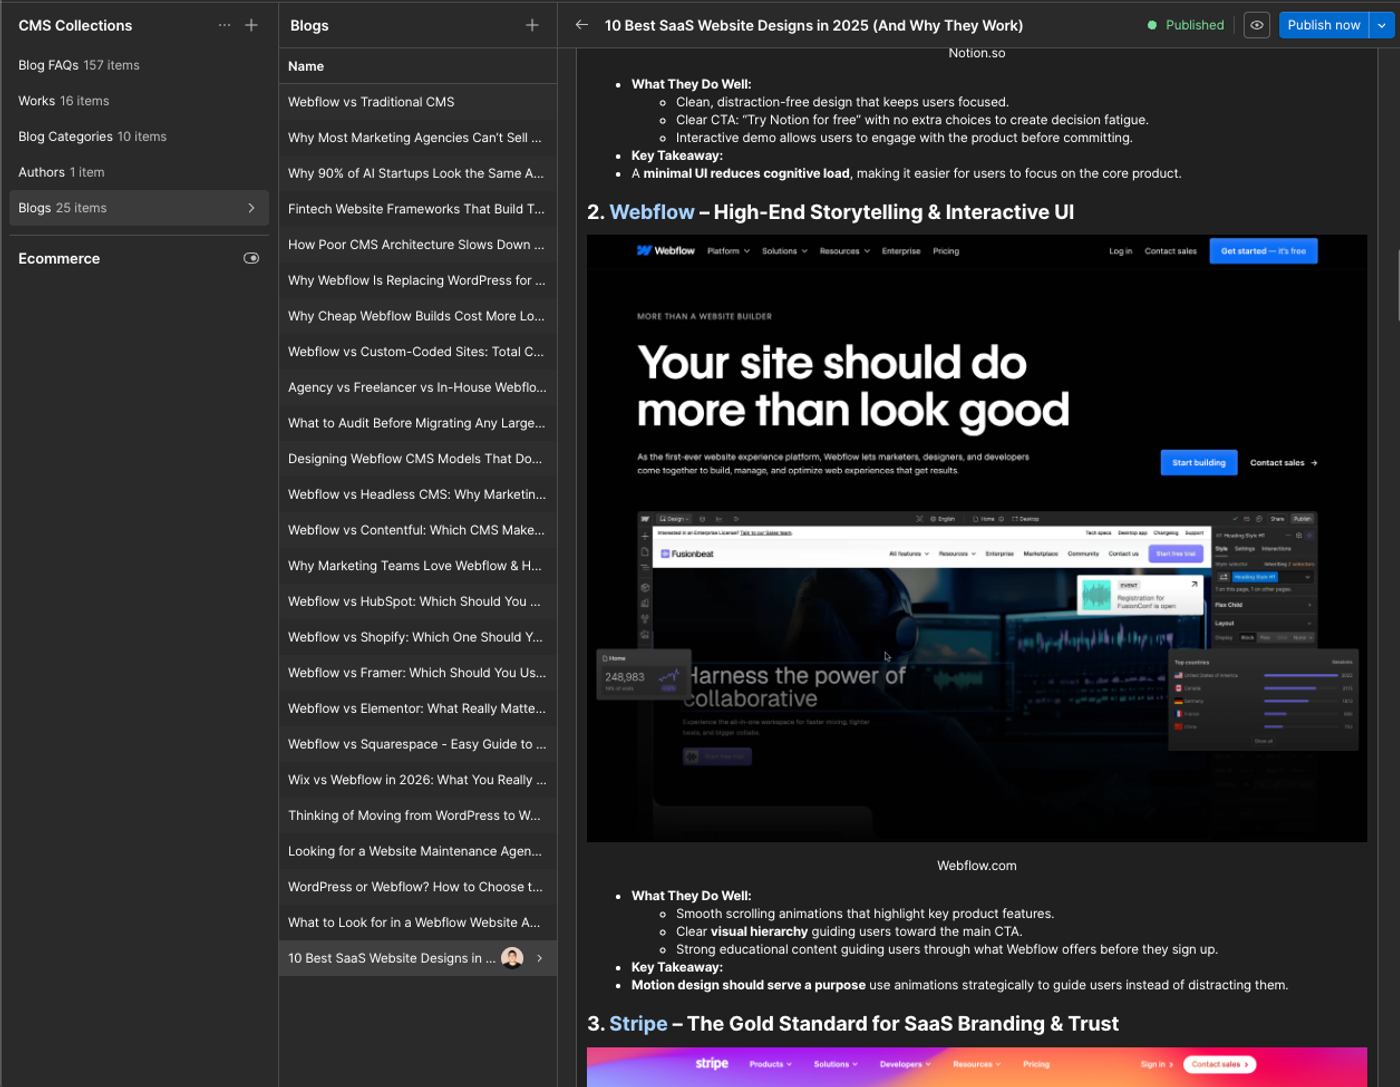This screenshot has height=1087, width=1400.
Task: Open Wix vs Webflow in 2026 post
Action: [418, 780]
